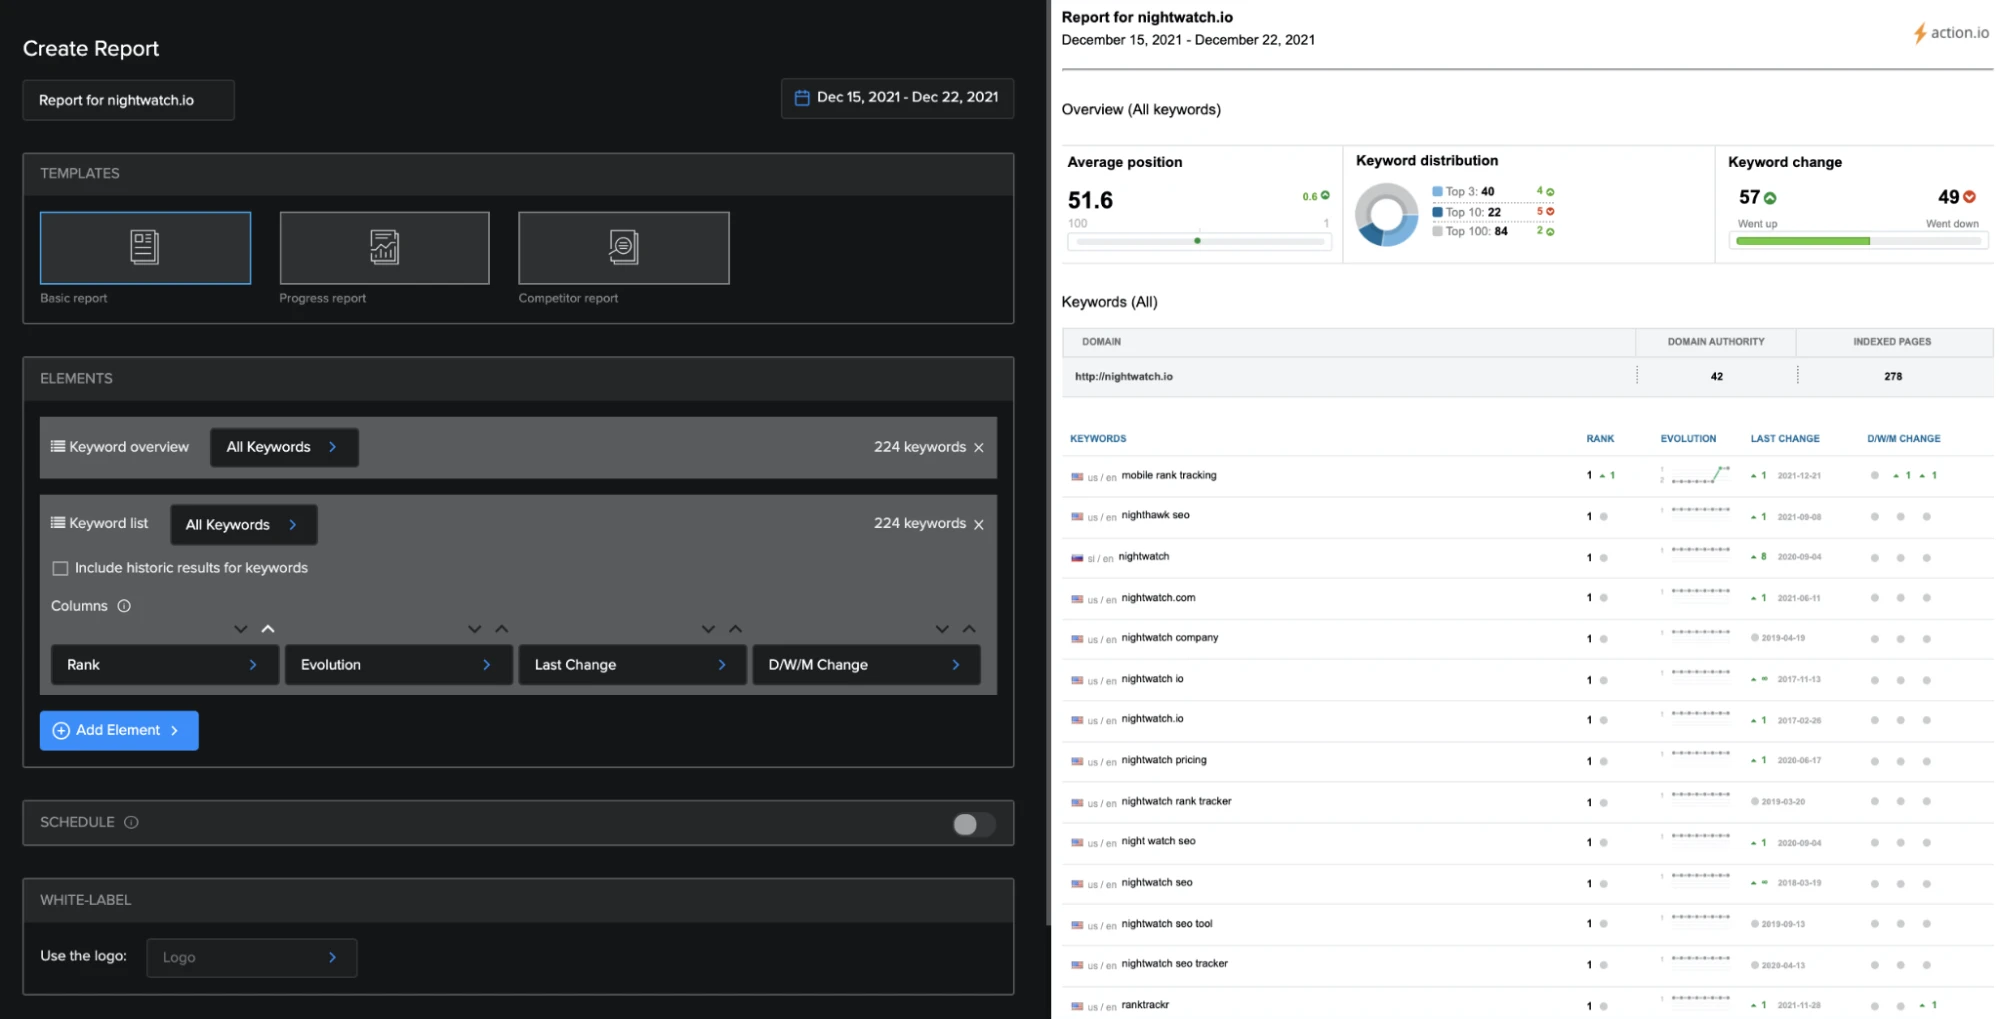The height and width of the screenshot is (1020, 1999).
Task: Open All Keywords dropdown in Keyword overview
Action: (284, 447)
